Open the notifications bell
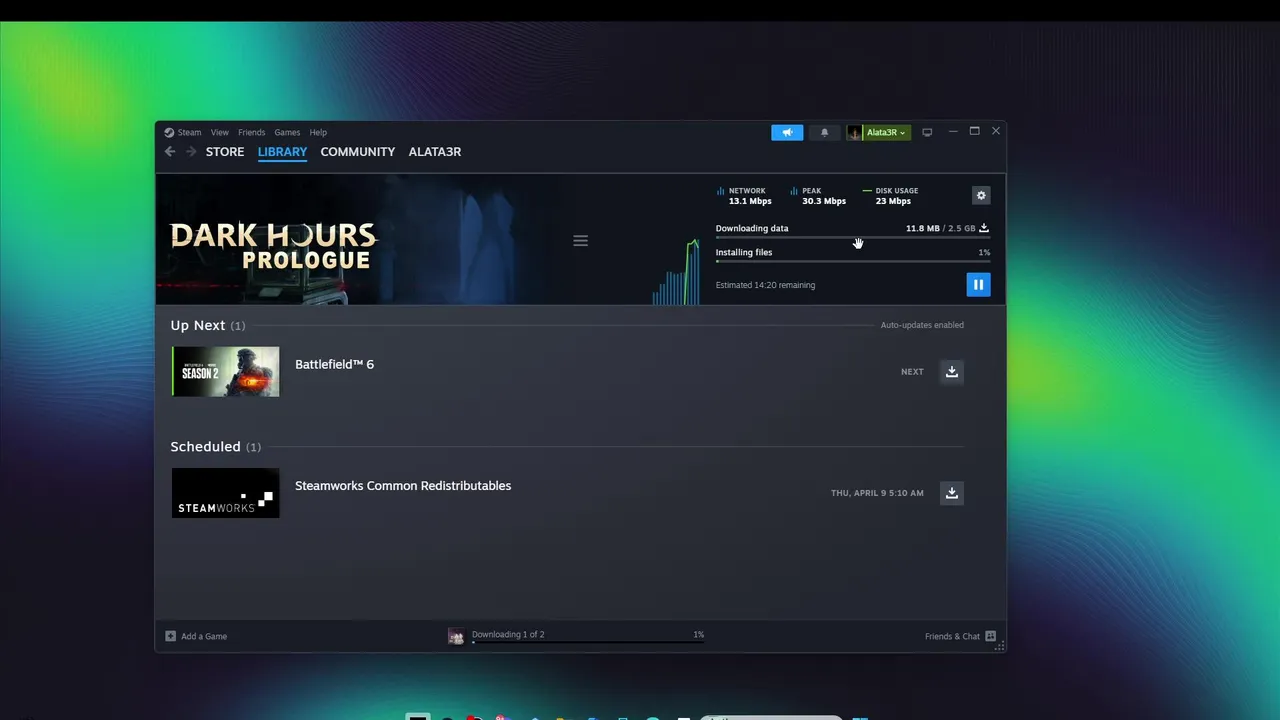The image size is (1280, 720). (x=825, y=132)
